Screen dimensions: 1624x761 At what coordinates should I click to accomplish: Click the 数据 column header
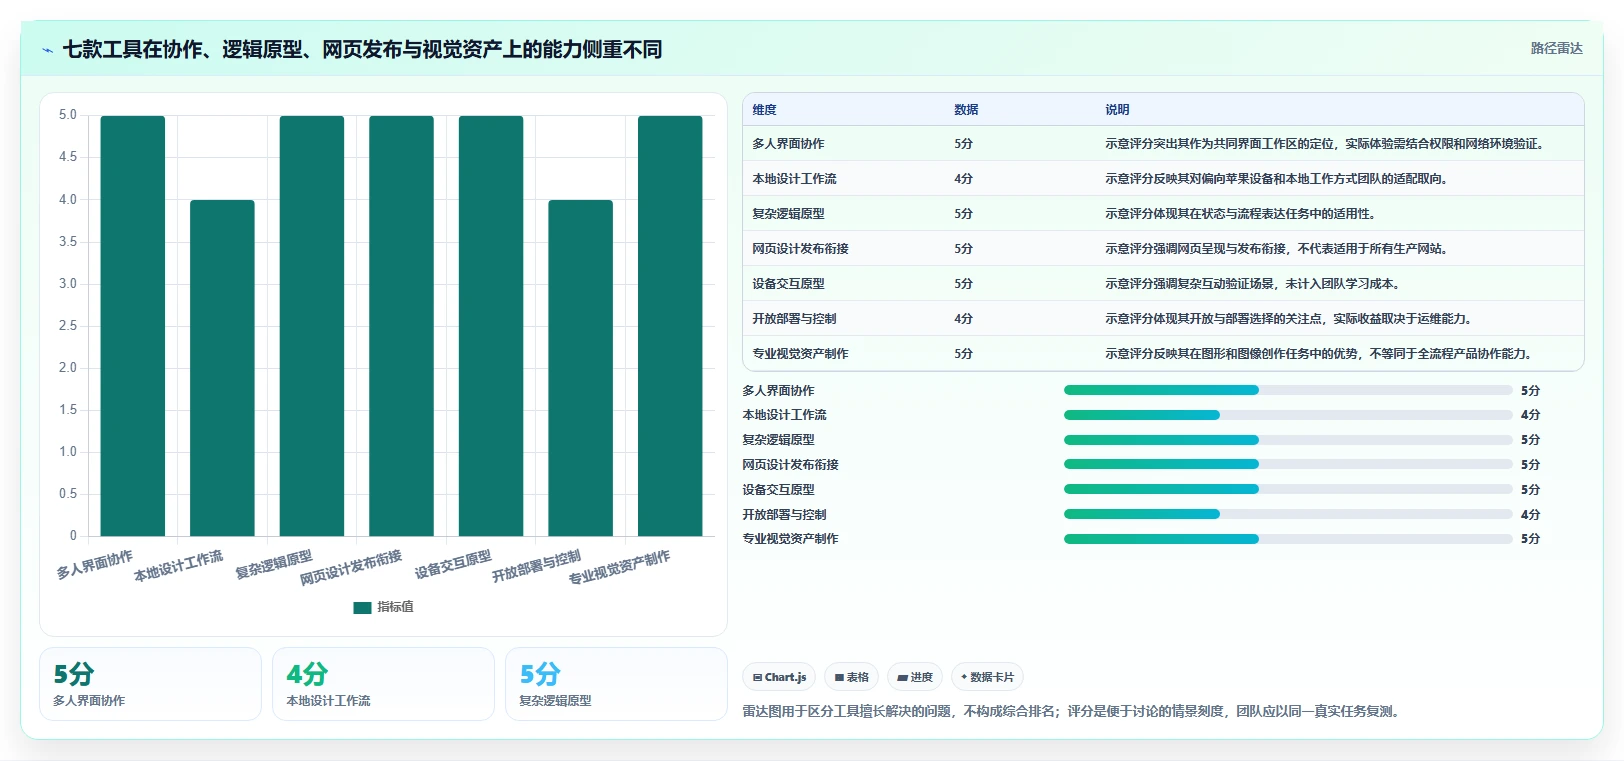pyautogui.click(x=966, y=110)
